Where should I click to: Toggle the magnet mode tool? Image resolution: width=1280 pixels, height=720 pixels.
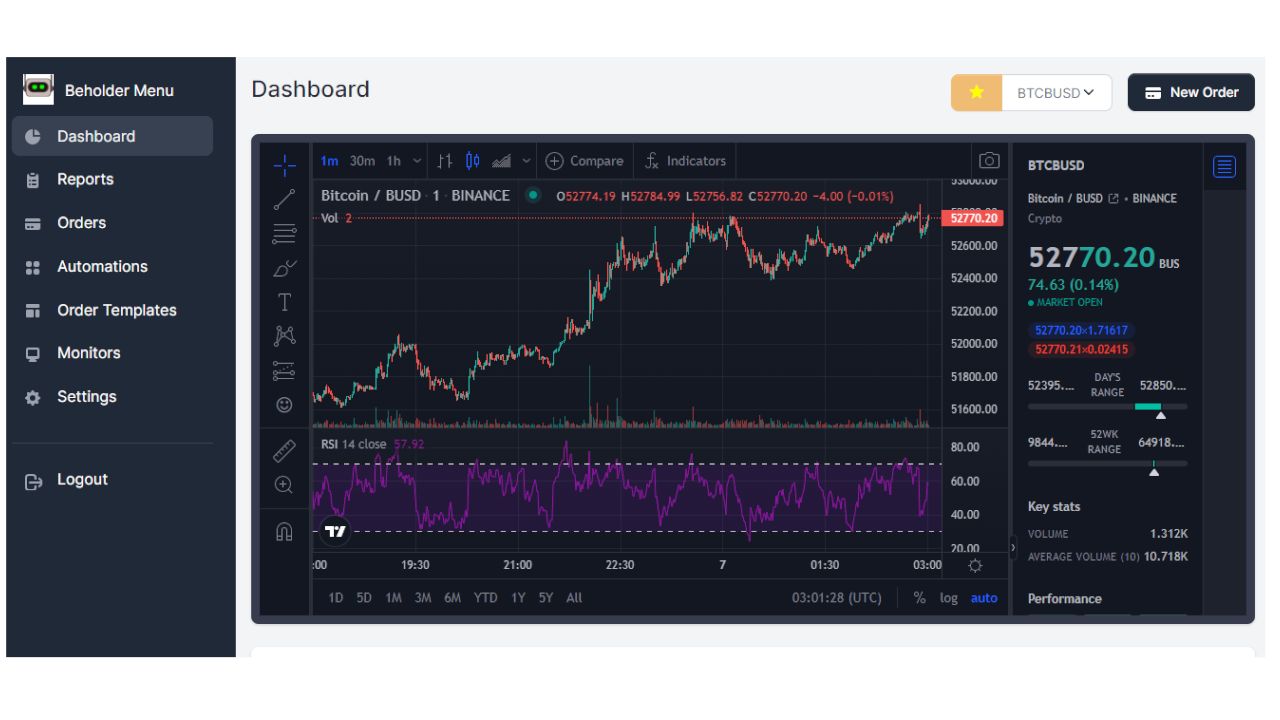pos(284,532)
